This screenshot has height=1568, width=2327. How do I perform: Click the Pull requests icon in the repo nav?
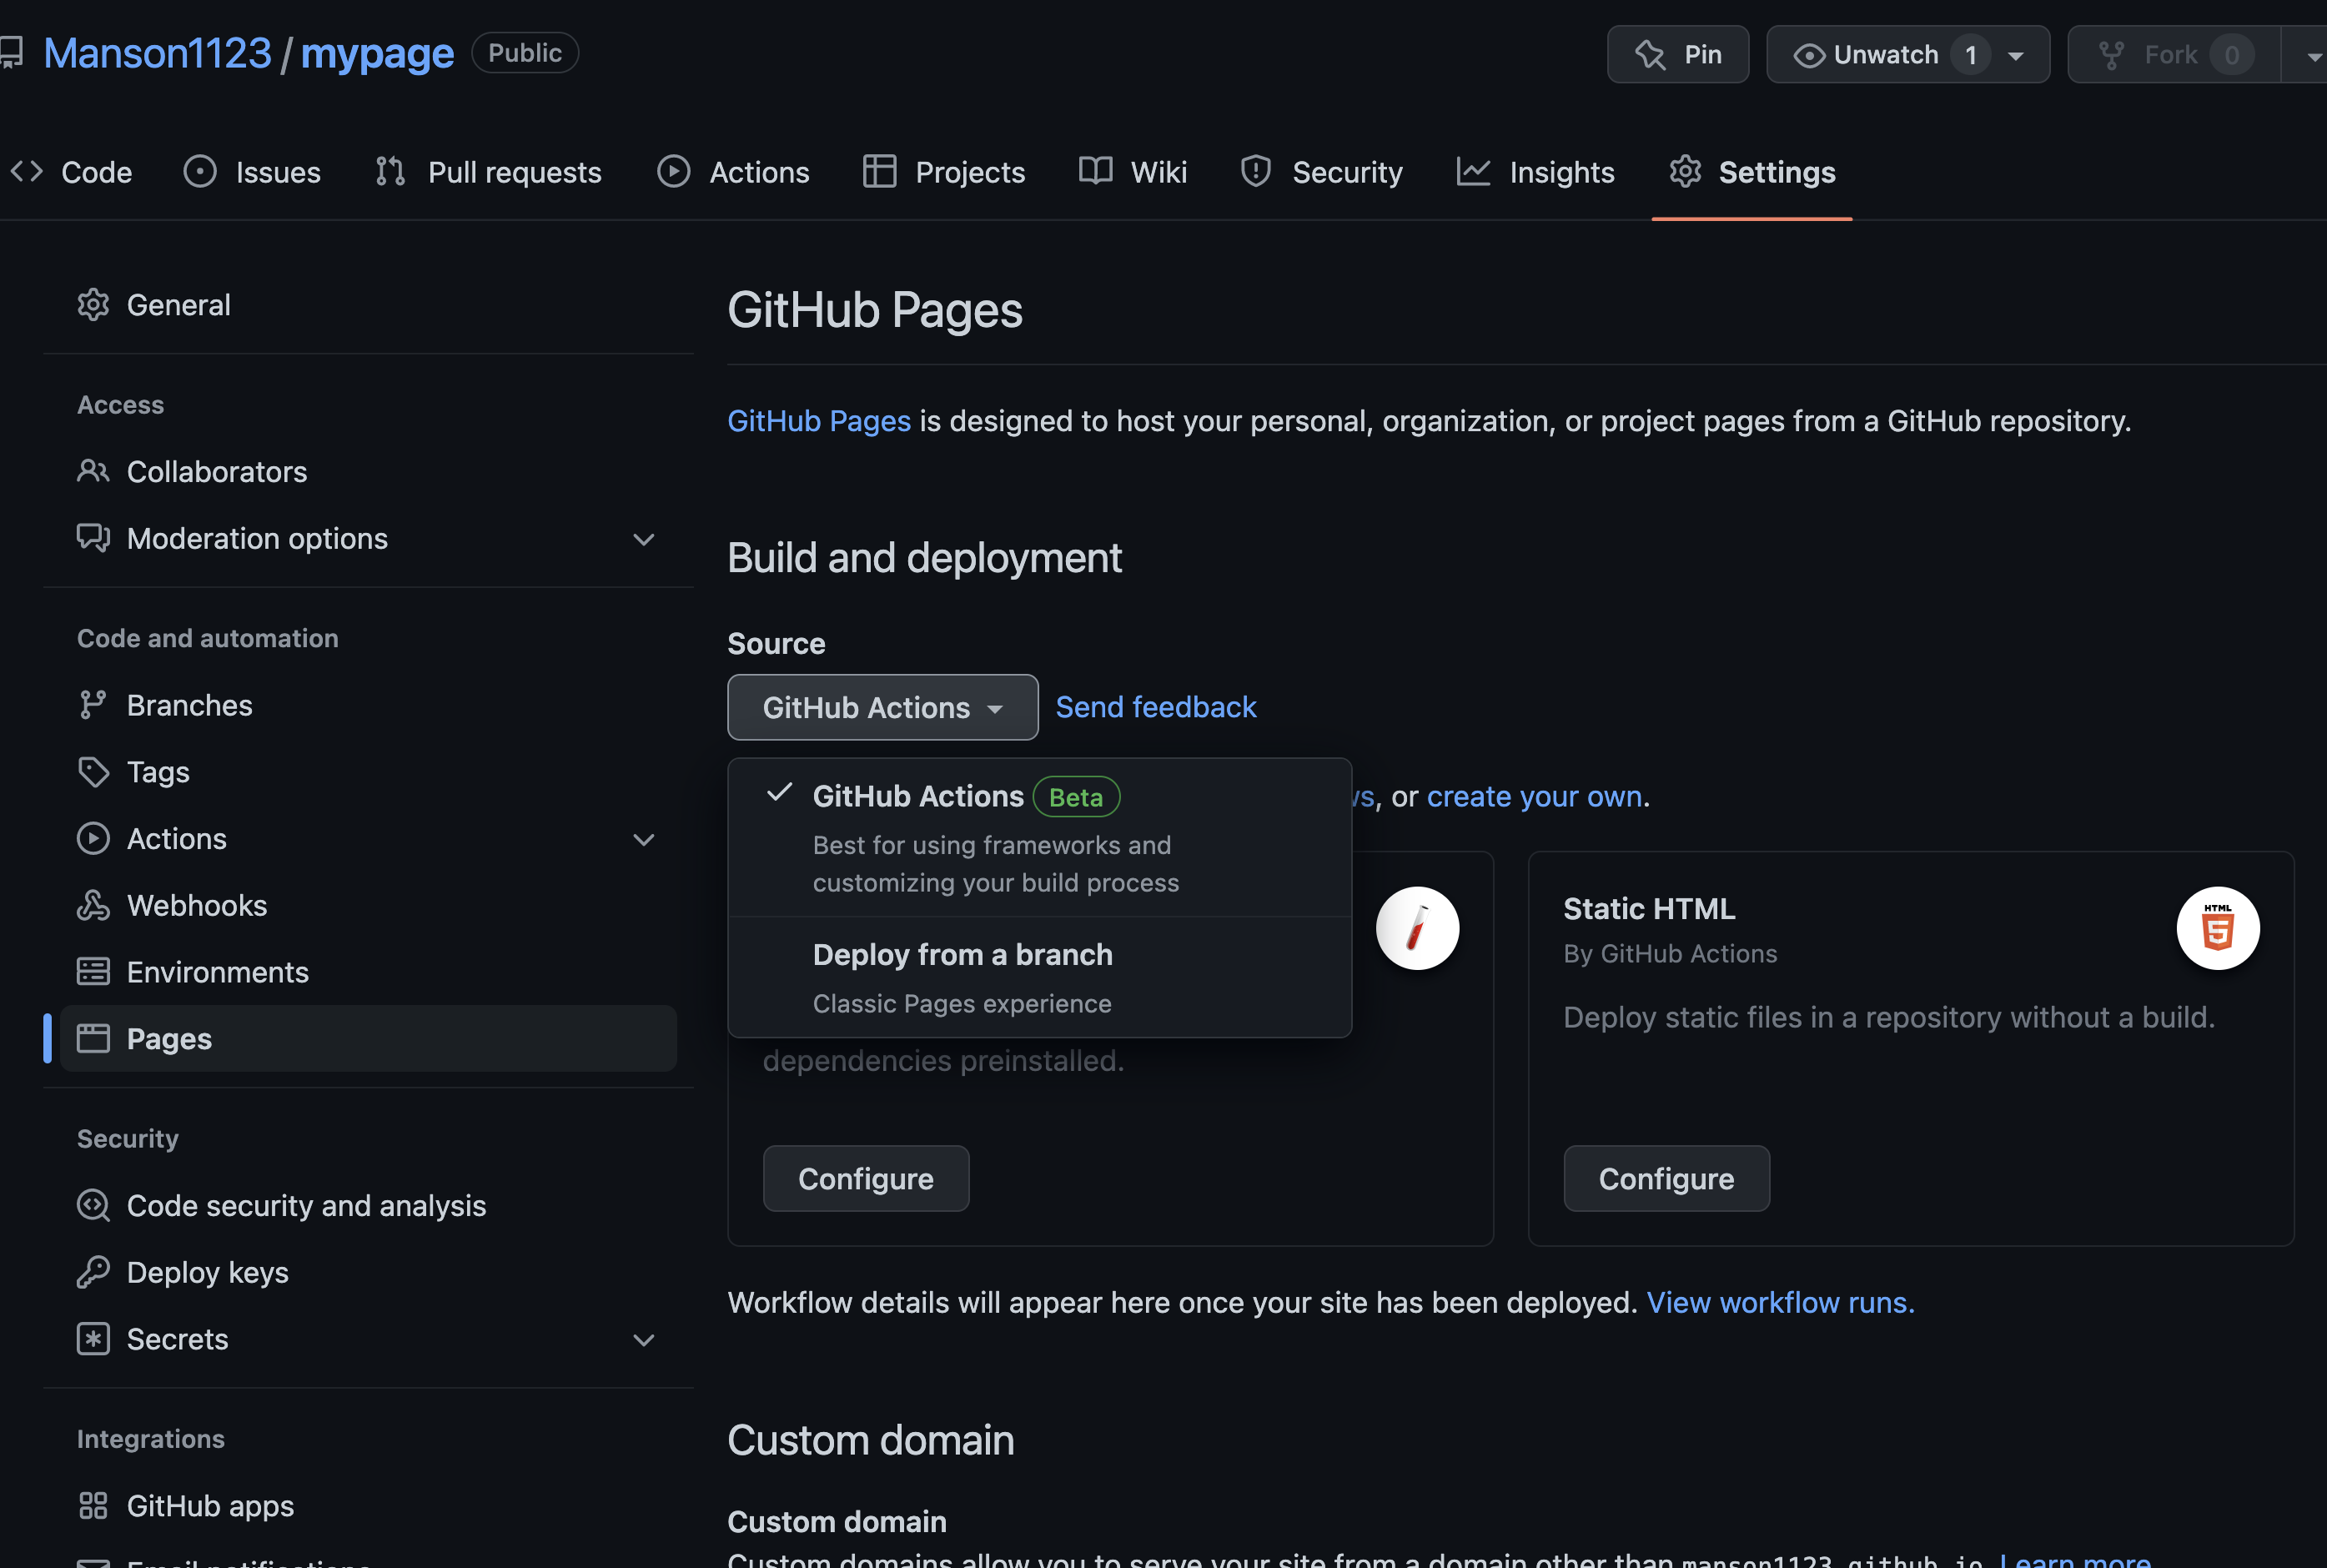tap(391, 172)
